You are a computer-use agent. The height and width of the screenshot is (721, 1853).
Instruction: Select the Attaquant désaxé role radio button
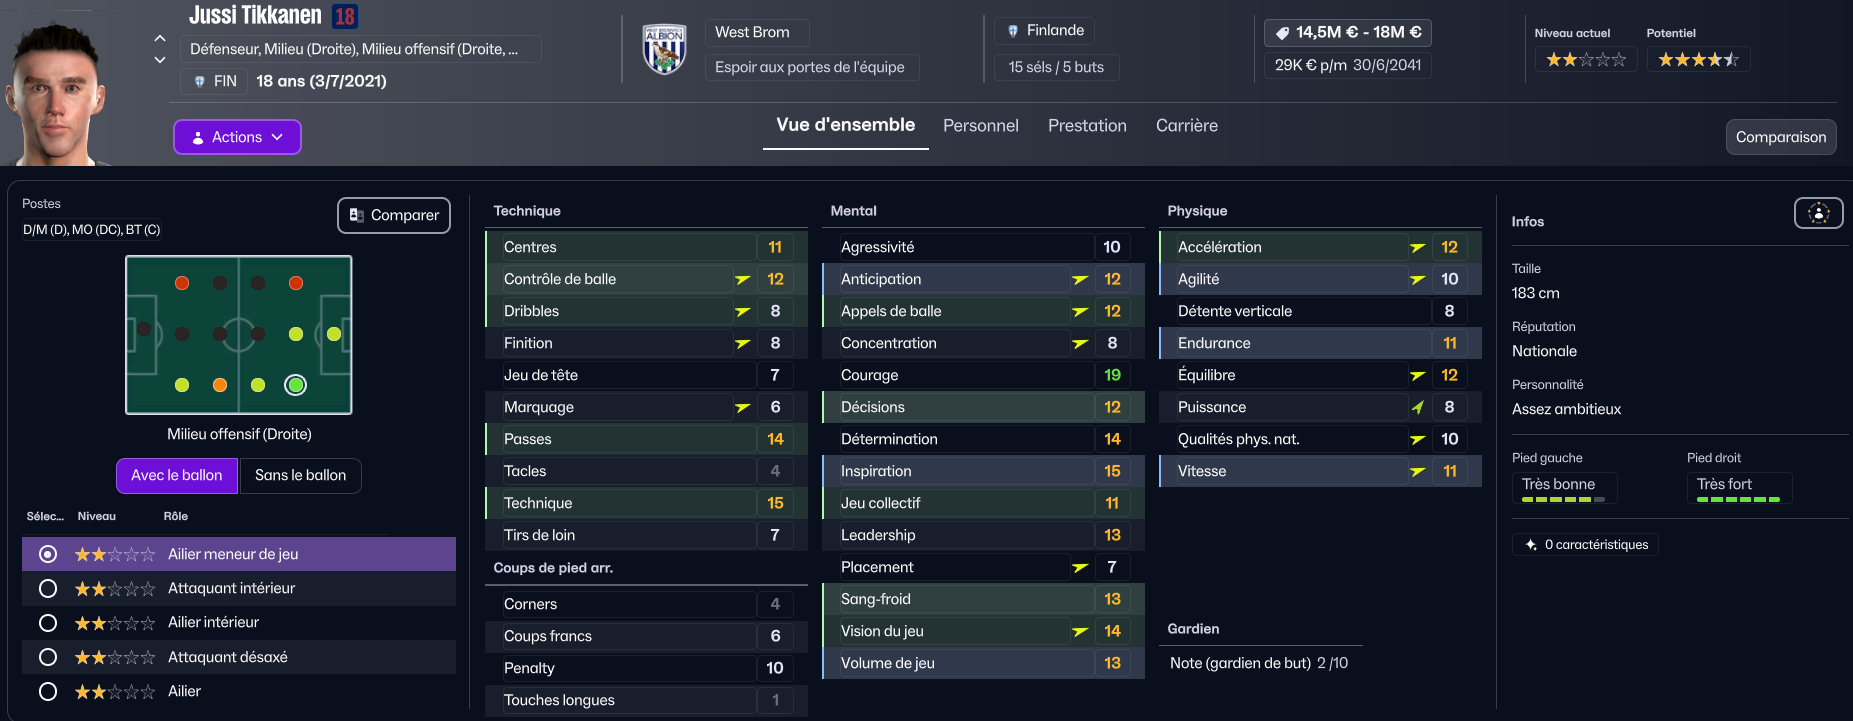tap(47, 657)
